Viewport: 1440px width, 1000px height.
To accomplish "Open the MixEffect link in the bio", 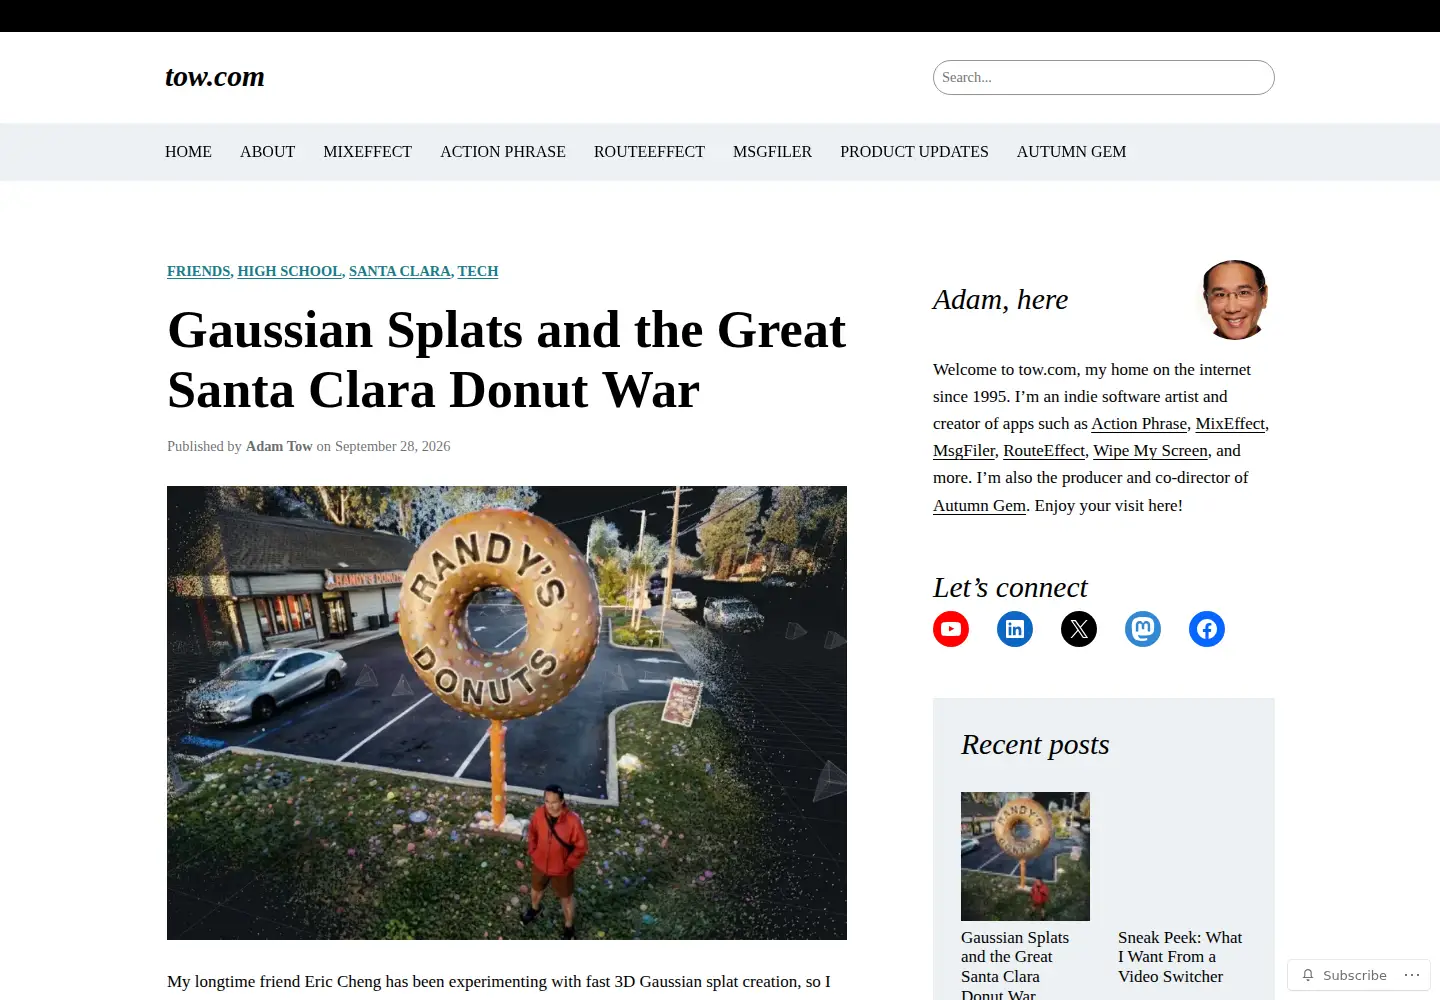I will click(x=1230, y=424).
